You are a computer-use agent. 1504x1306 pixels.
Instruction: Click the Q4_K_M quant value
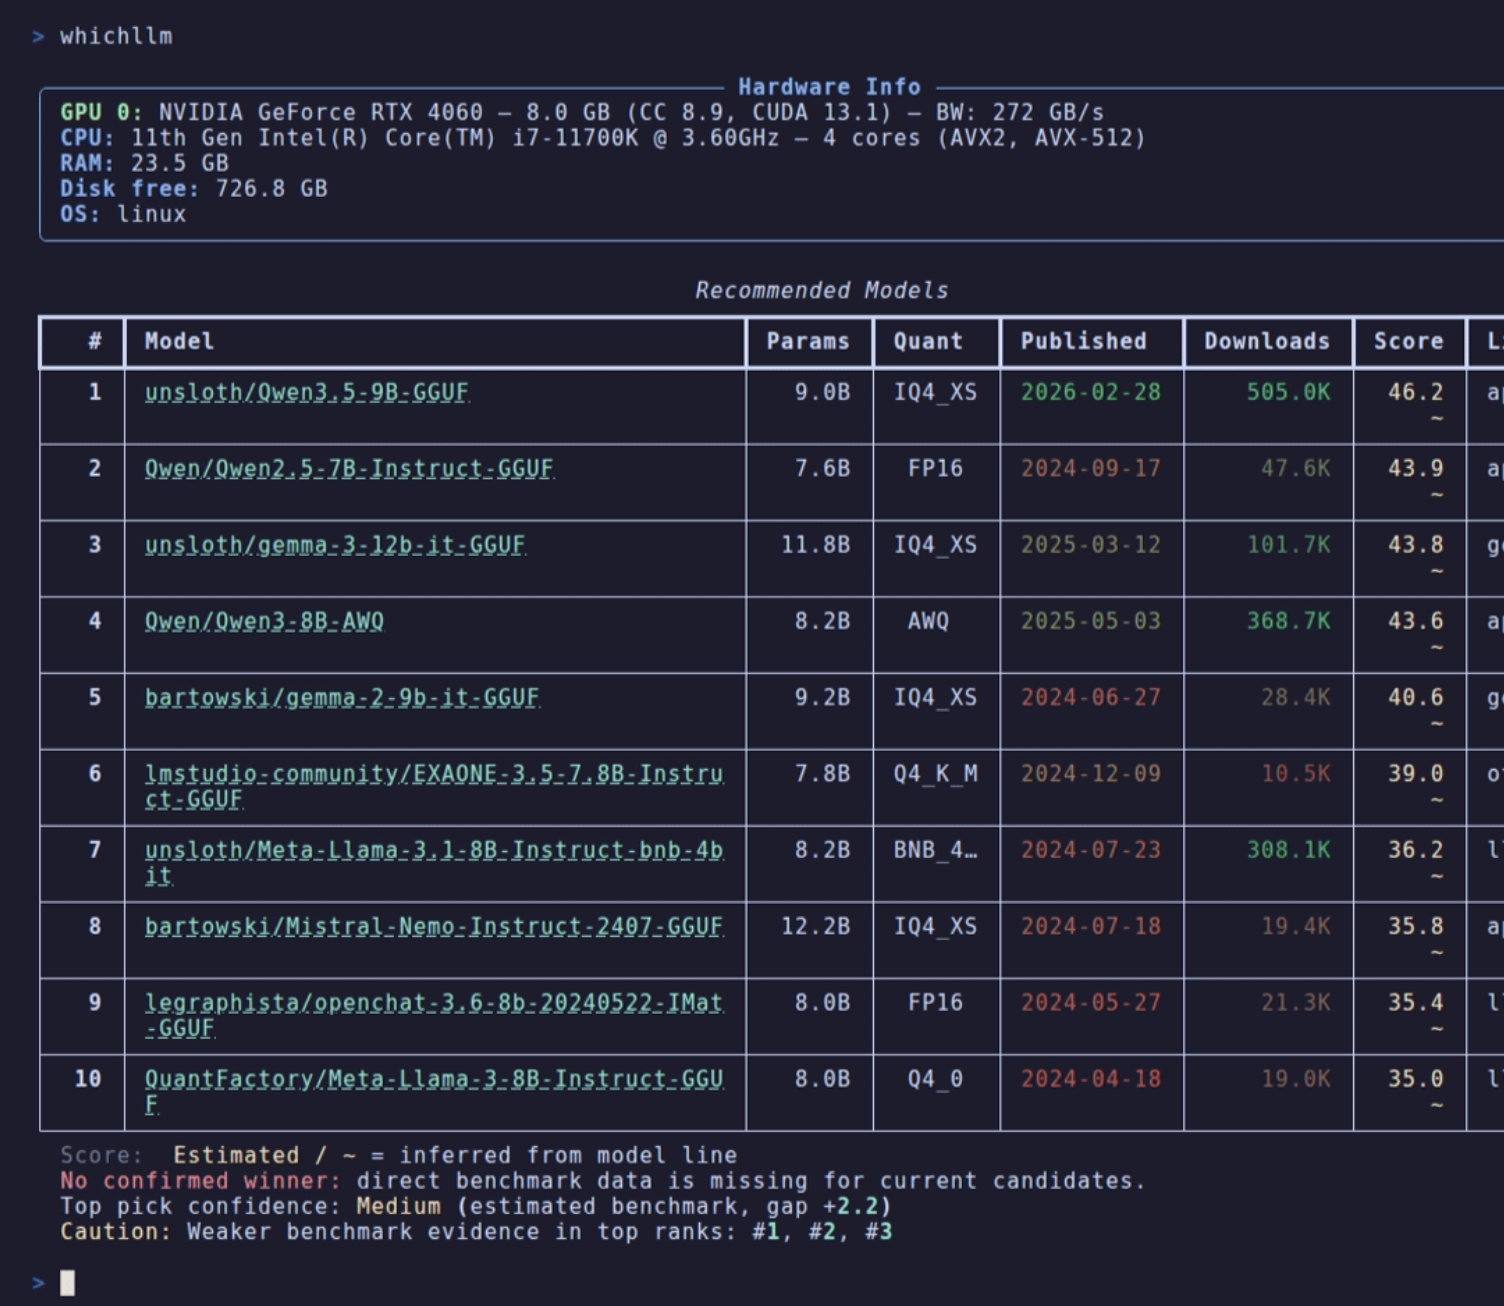pyautogui.click(x=935, y=774)
